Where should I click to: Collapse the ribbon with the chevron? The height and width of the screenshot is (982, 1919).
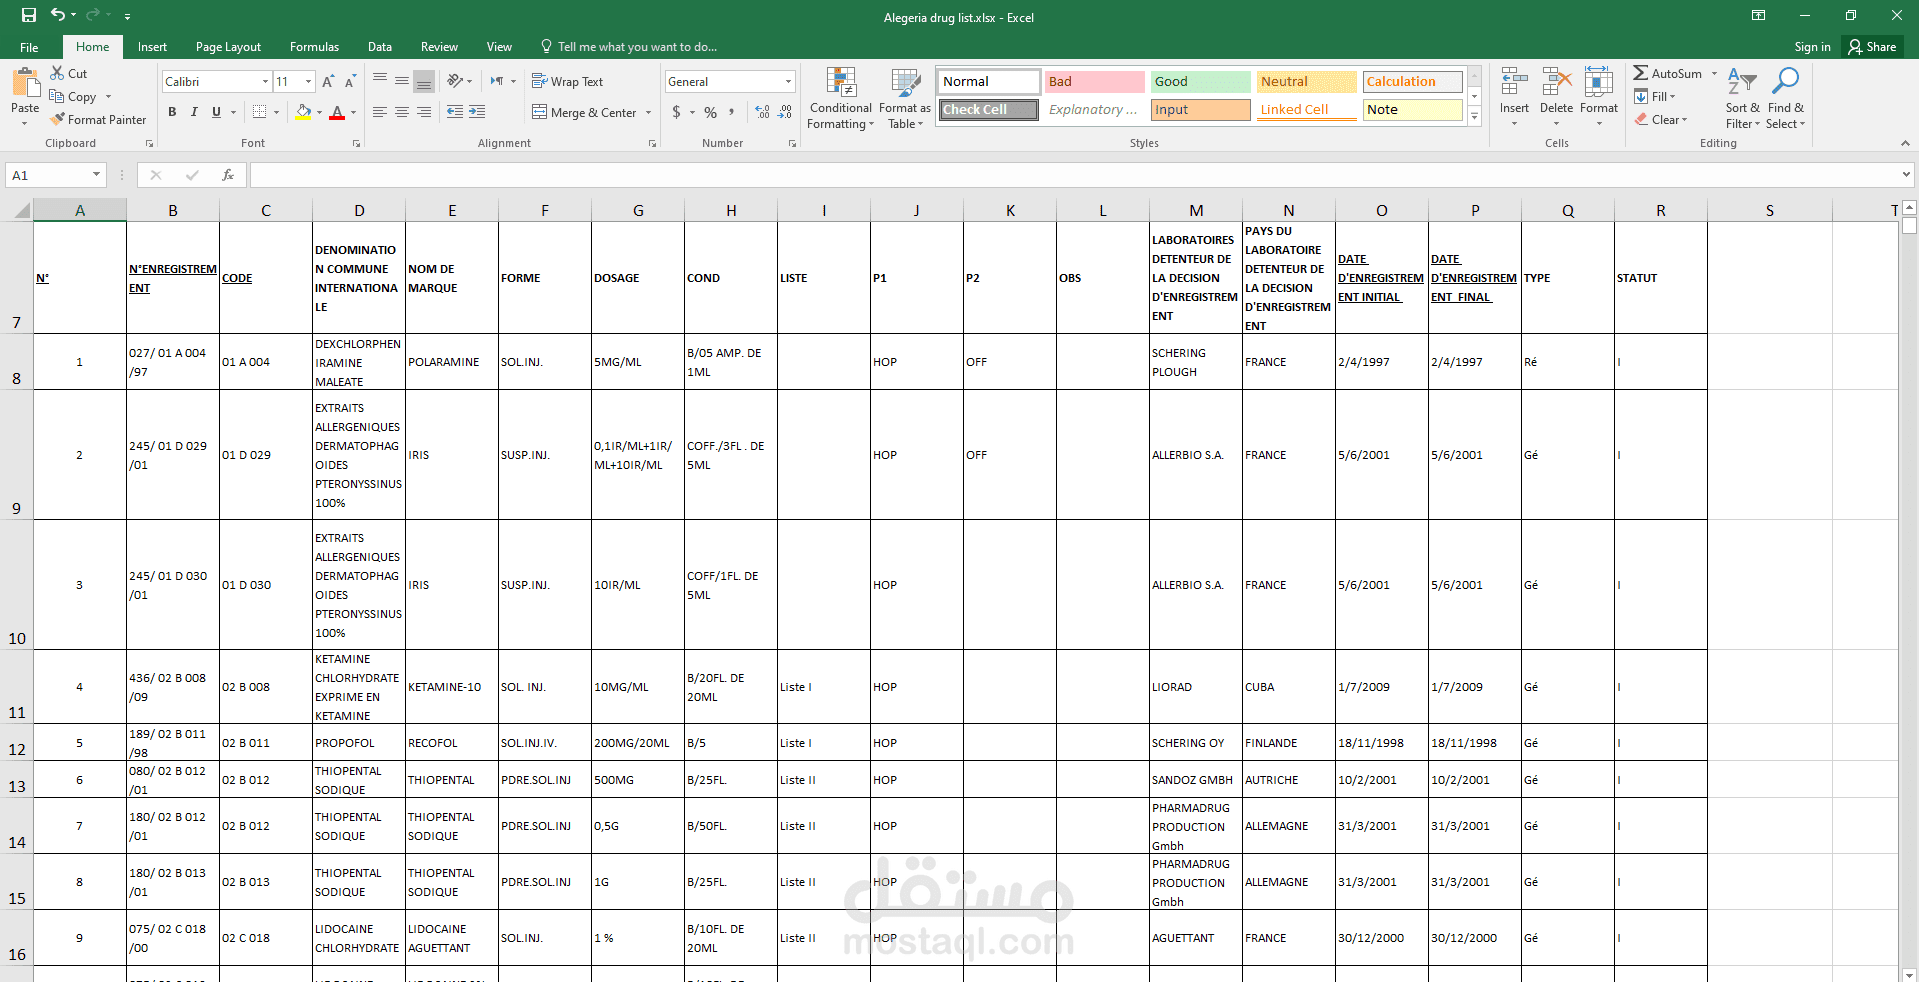[1905, 143]
